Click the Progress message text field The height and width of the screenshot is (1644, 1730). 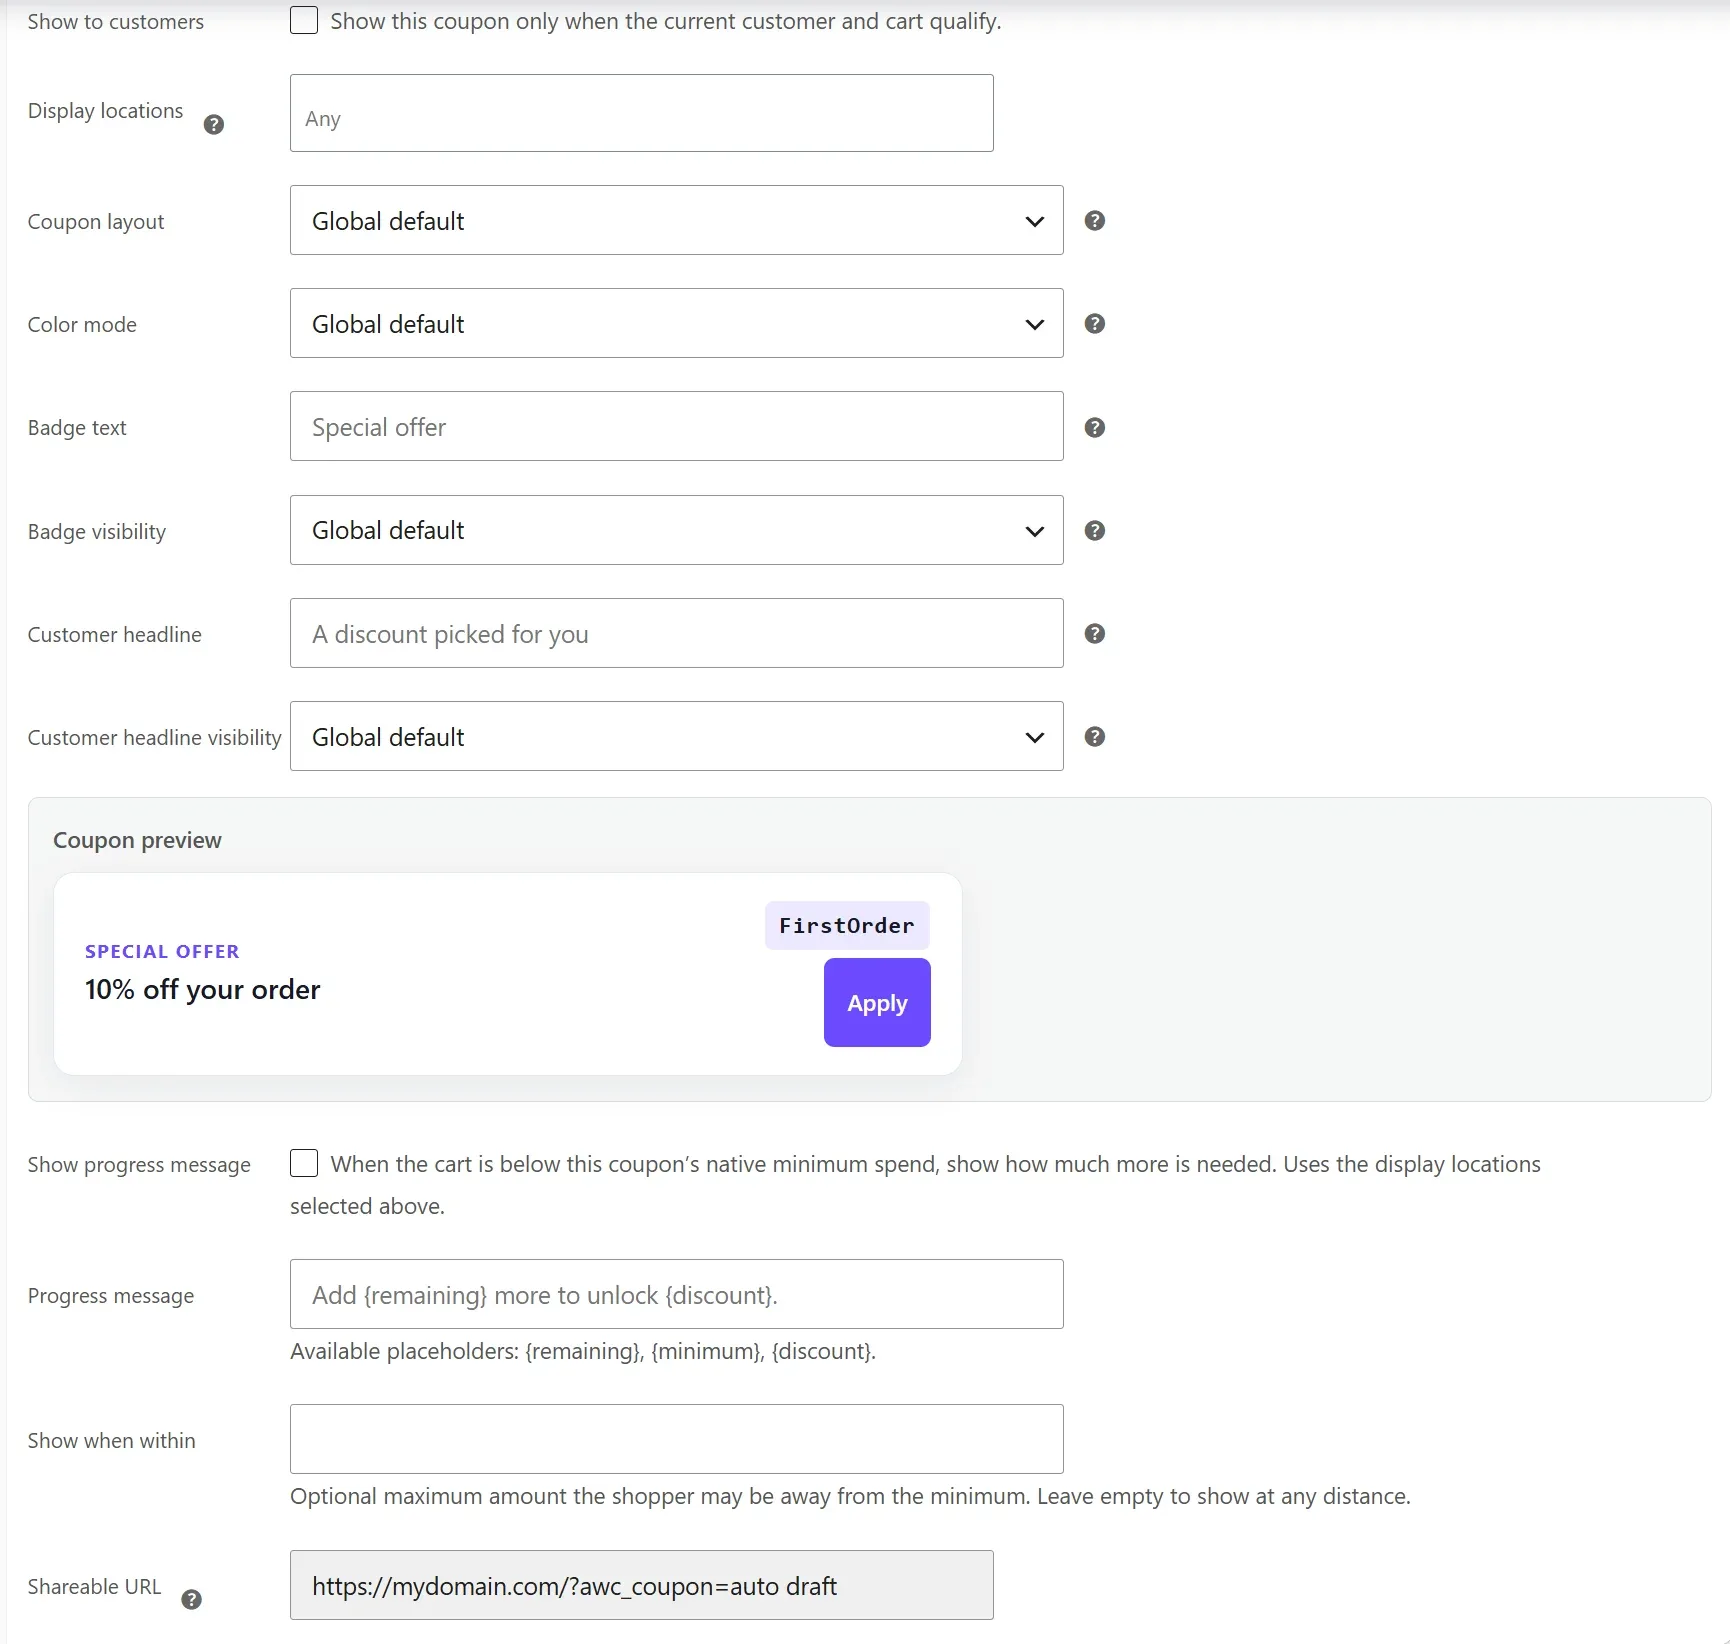(677, 1294)
